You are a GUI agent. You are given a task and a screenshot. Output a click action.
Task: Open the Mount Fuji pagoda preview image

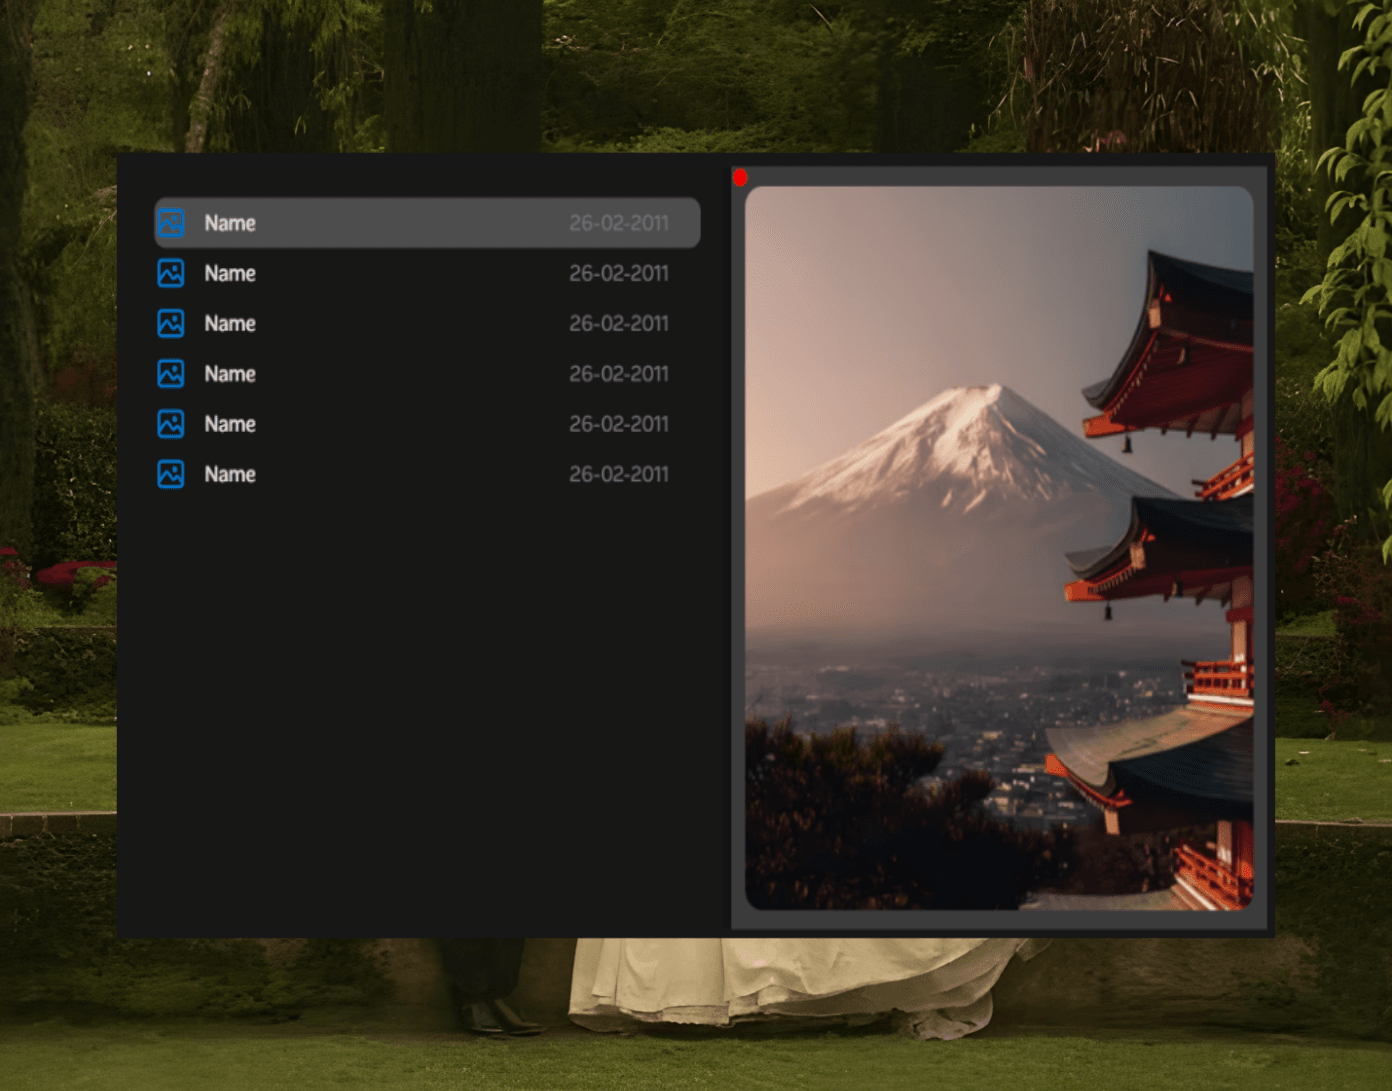[999, 548]
